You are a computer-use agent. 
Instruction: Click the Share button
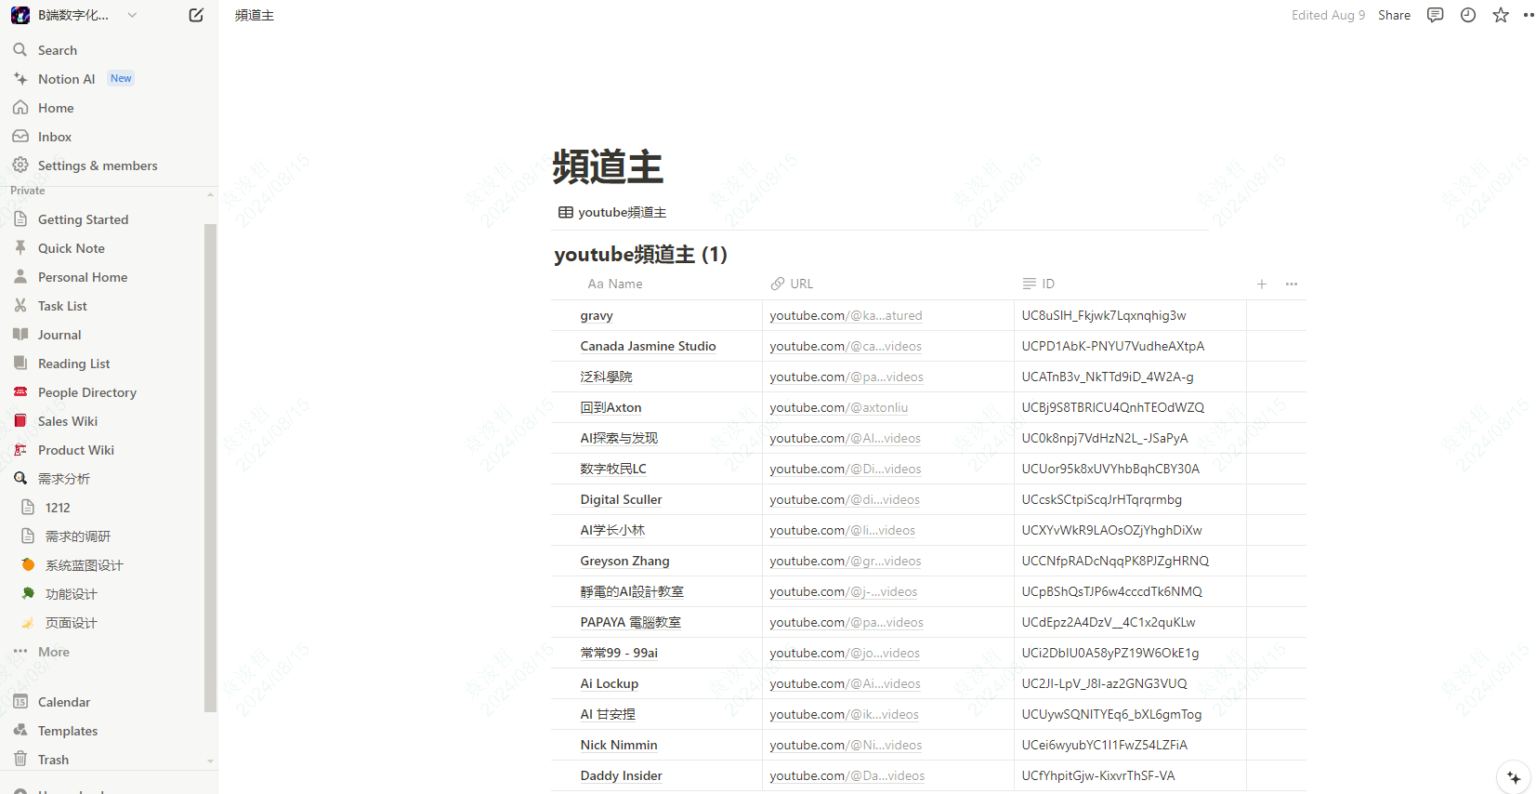1394,14
